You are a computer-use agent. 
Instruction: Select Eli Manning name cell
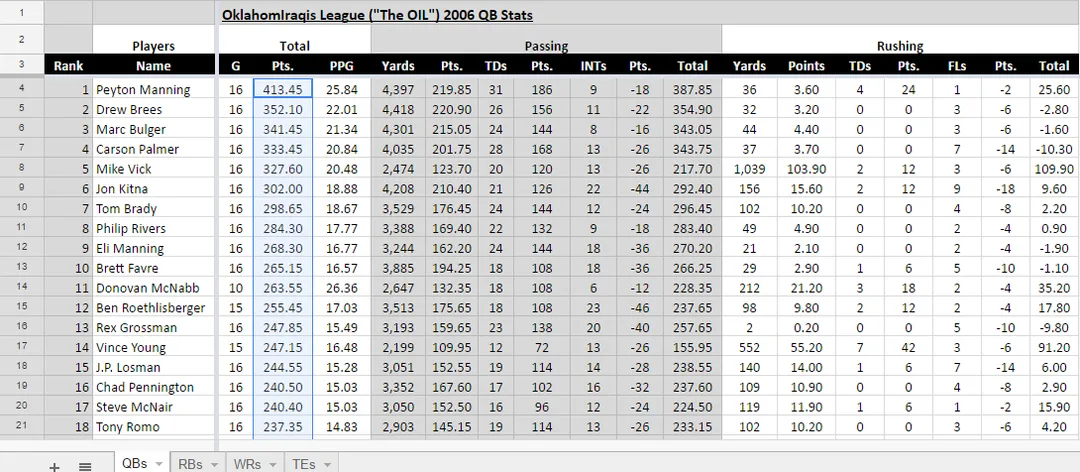coord(154,248)
